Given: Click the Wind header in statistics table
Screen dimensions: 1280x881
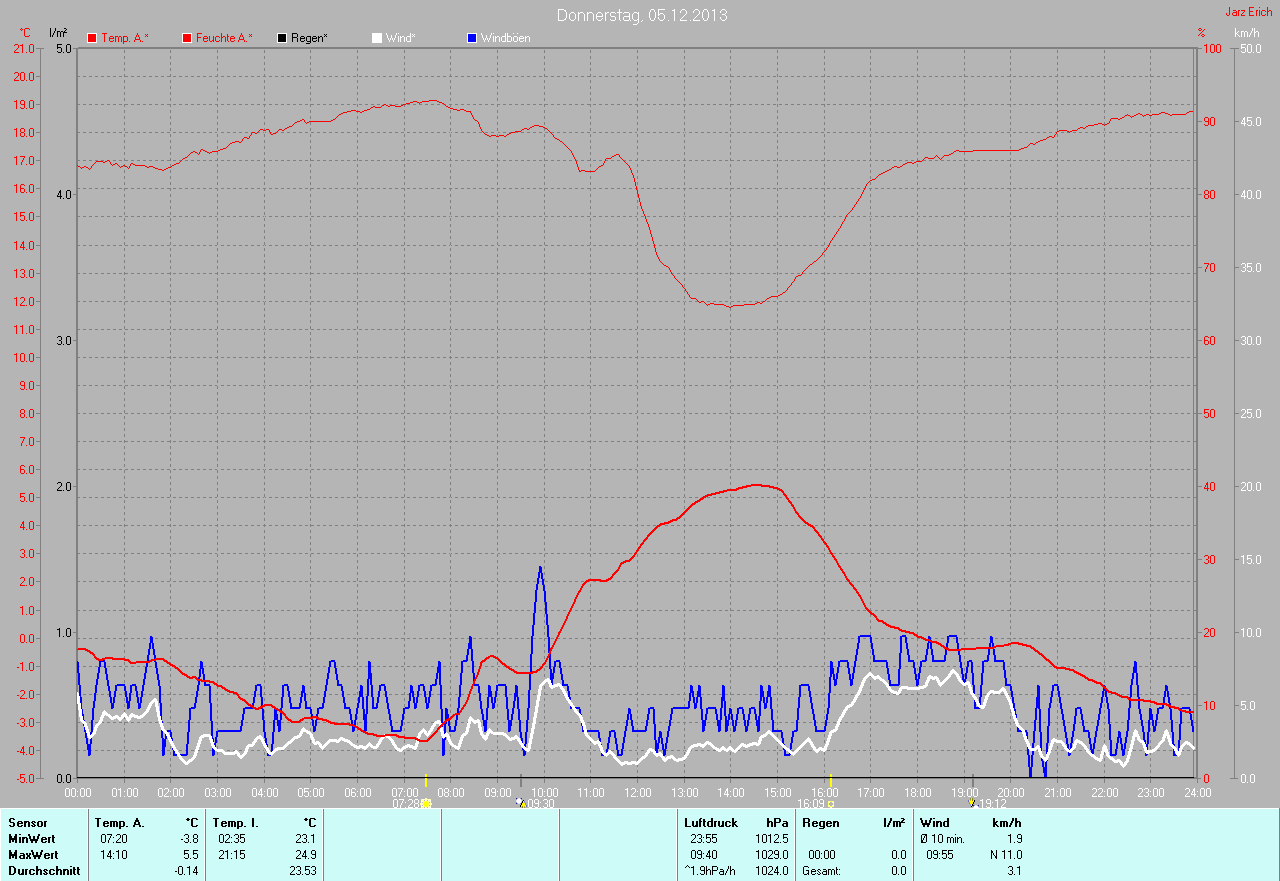Looking at the screenshot, I should (x=934, y=823).
